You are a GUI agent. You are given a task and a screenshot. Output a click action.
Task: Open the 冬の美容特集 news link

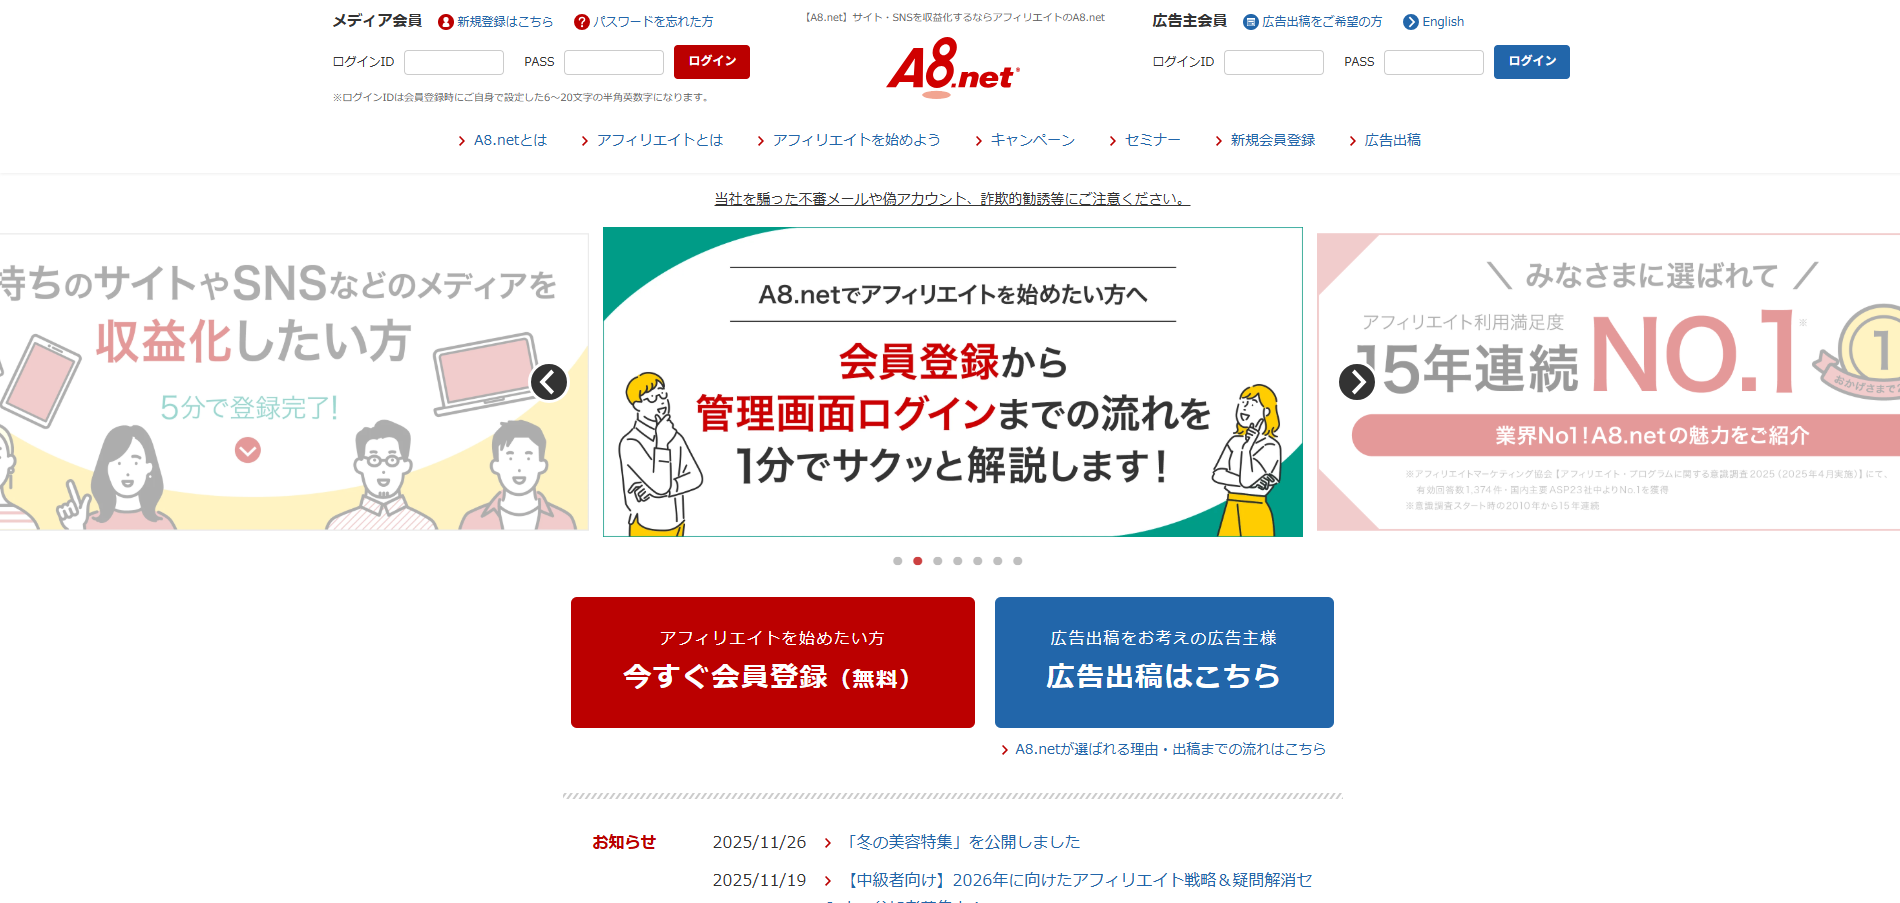[x=963, y=842]
